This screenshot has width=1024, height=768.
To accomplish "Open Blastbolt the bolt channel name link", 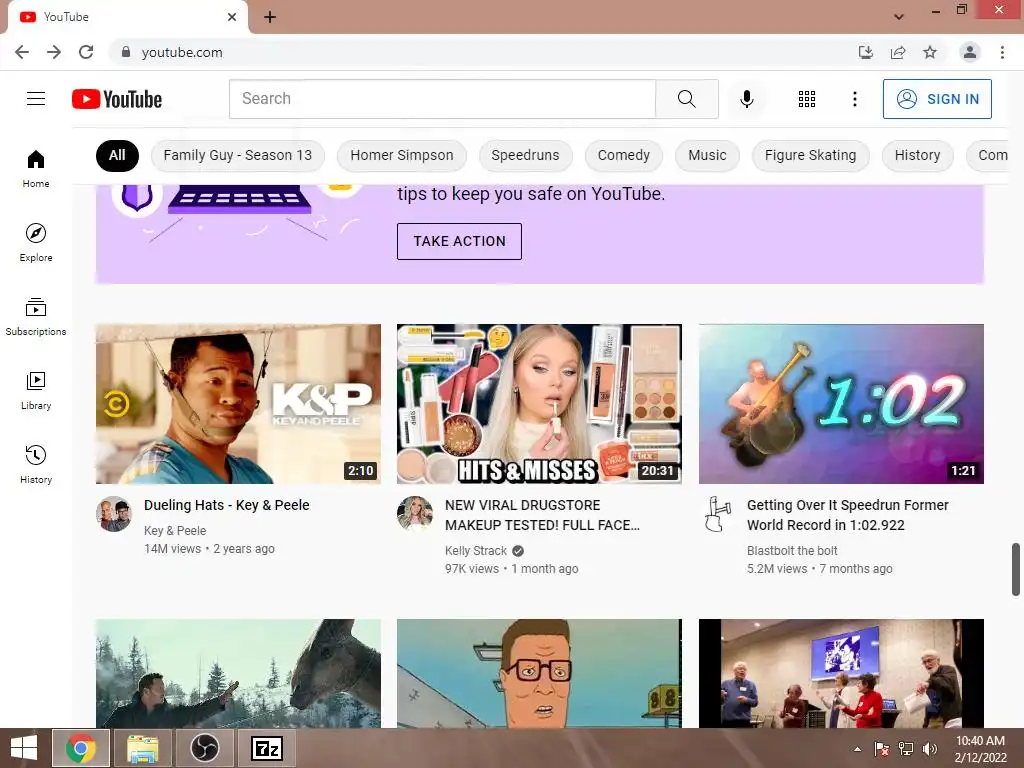I will pyautogui.click(x=792, y=551).
